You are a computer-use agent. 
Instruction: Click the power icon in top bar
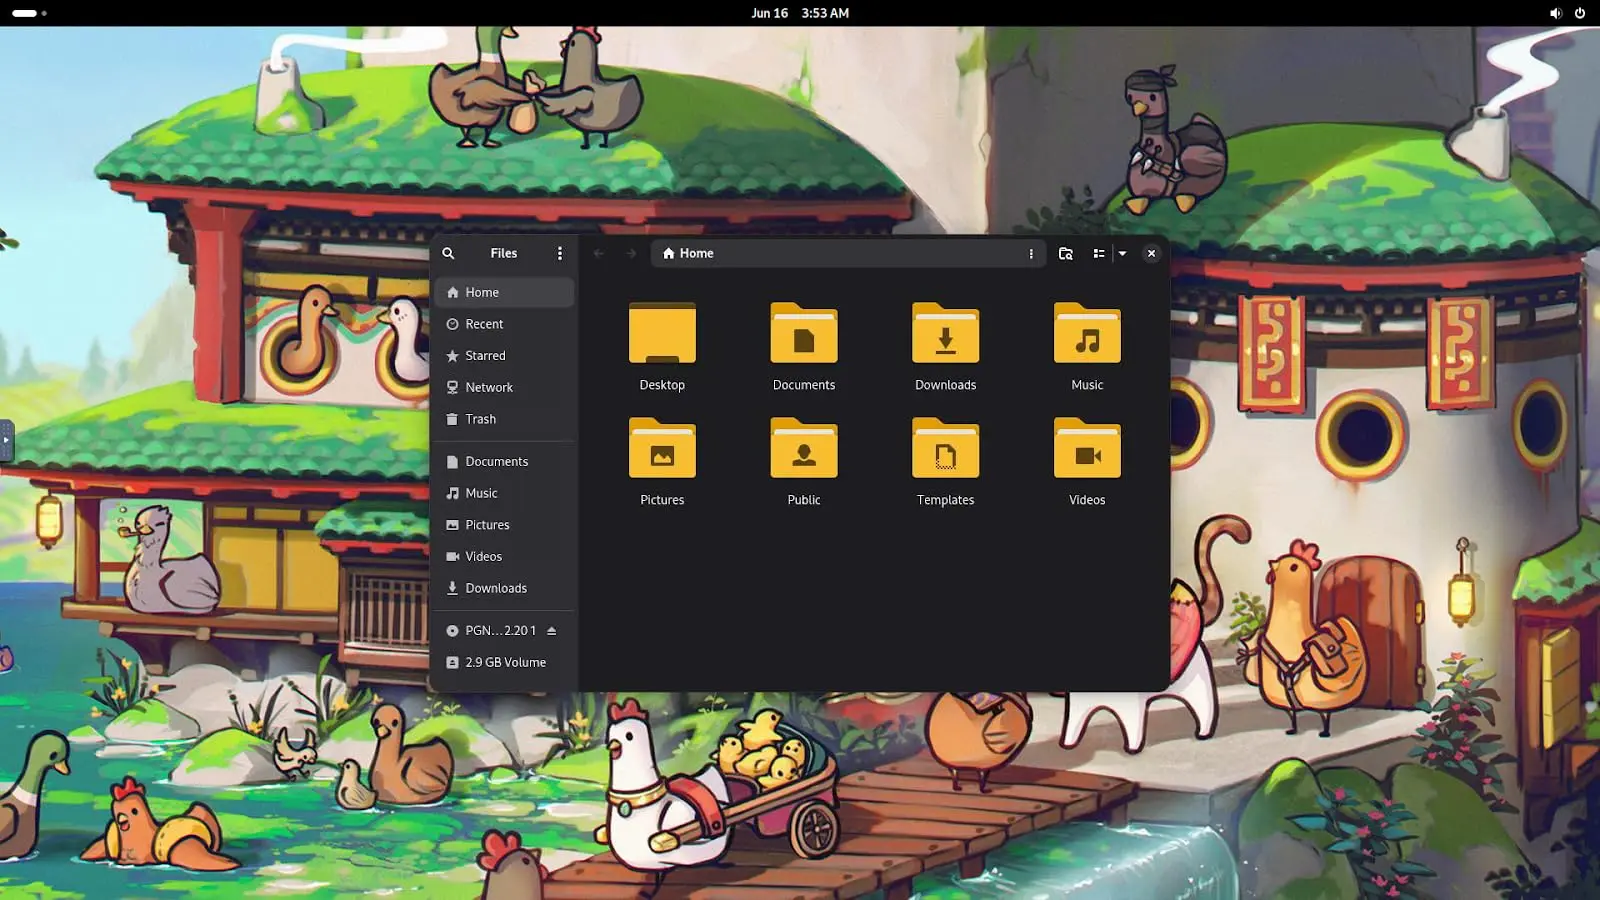pyautogui.click(x=1580, y=13)
